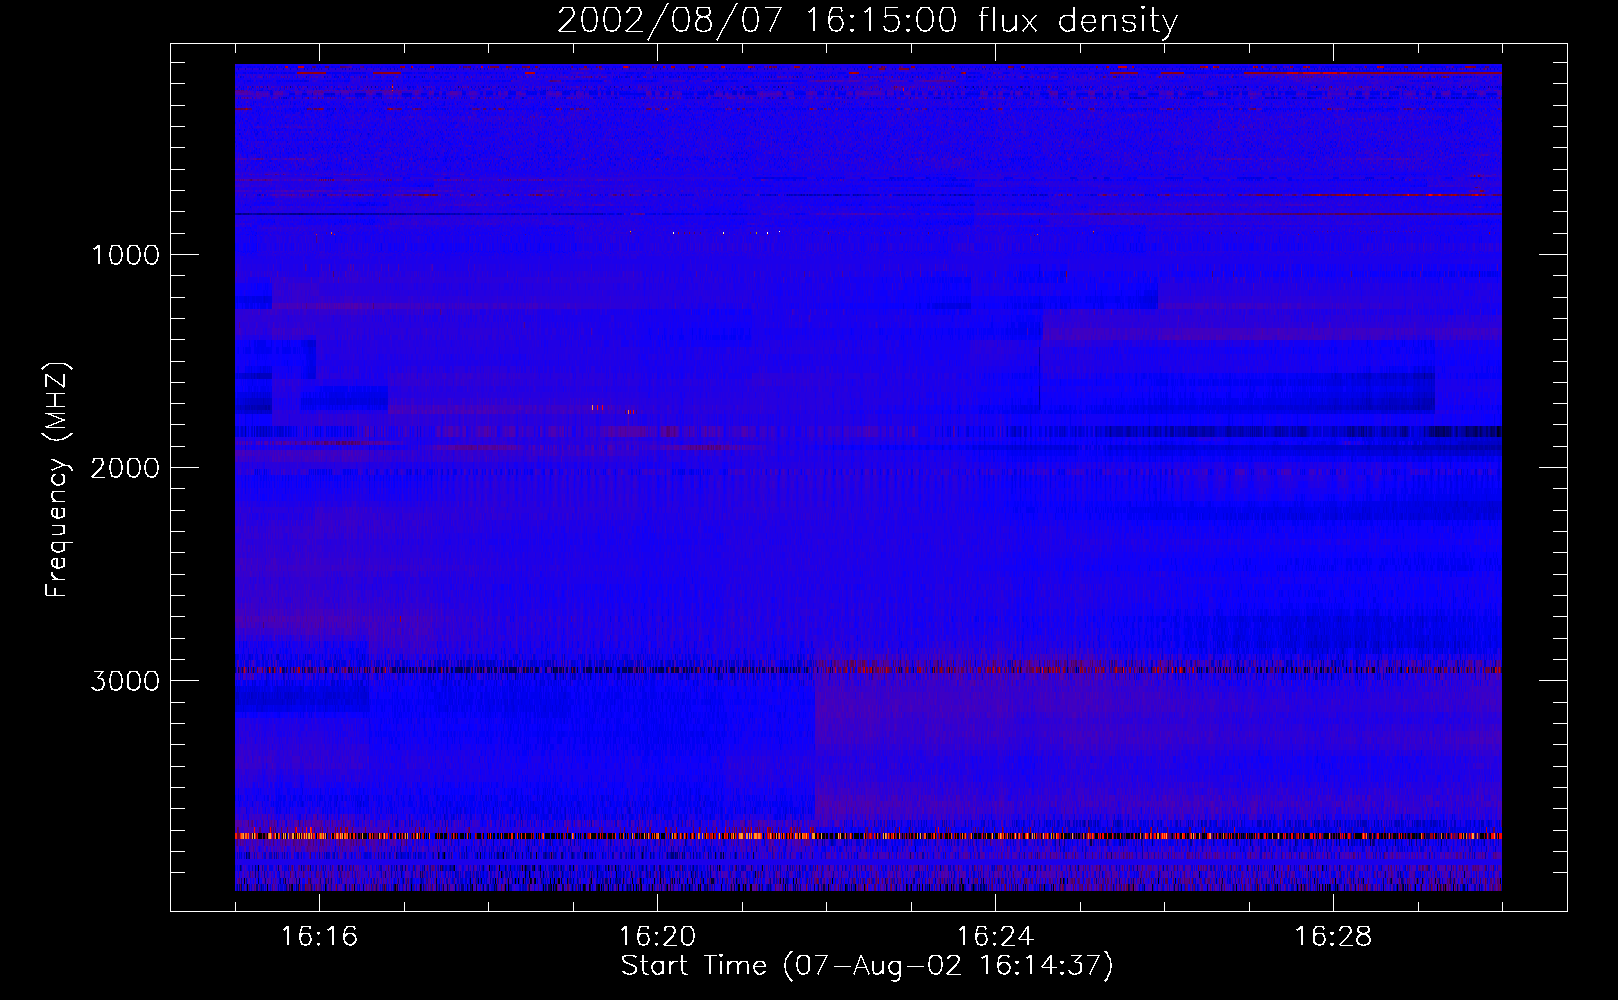The height and width of the screenshot is (1000, 1618).
Task: Select the 'Frequency (MHZ)' axis label
Action: point(57,480)
